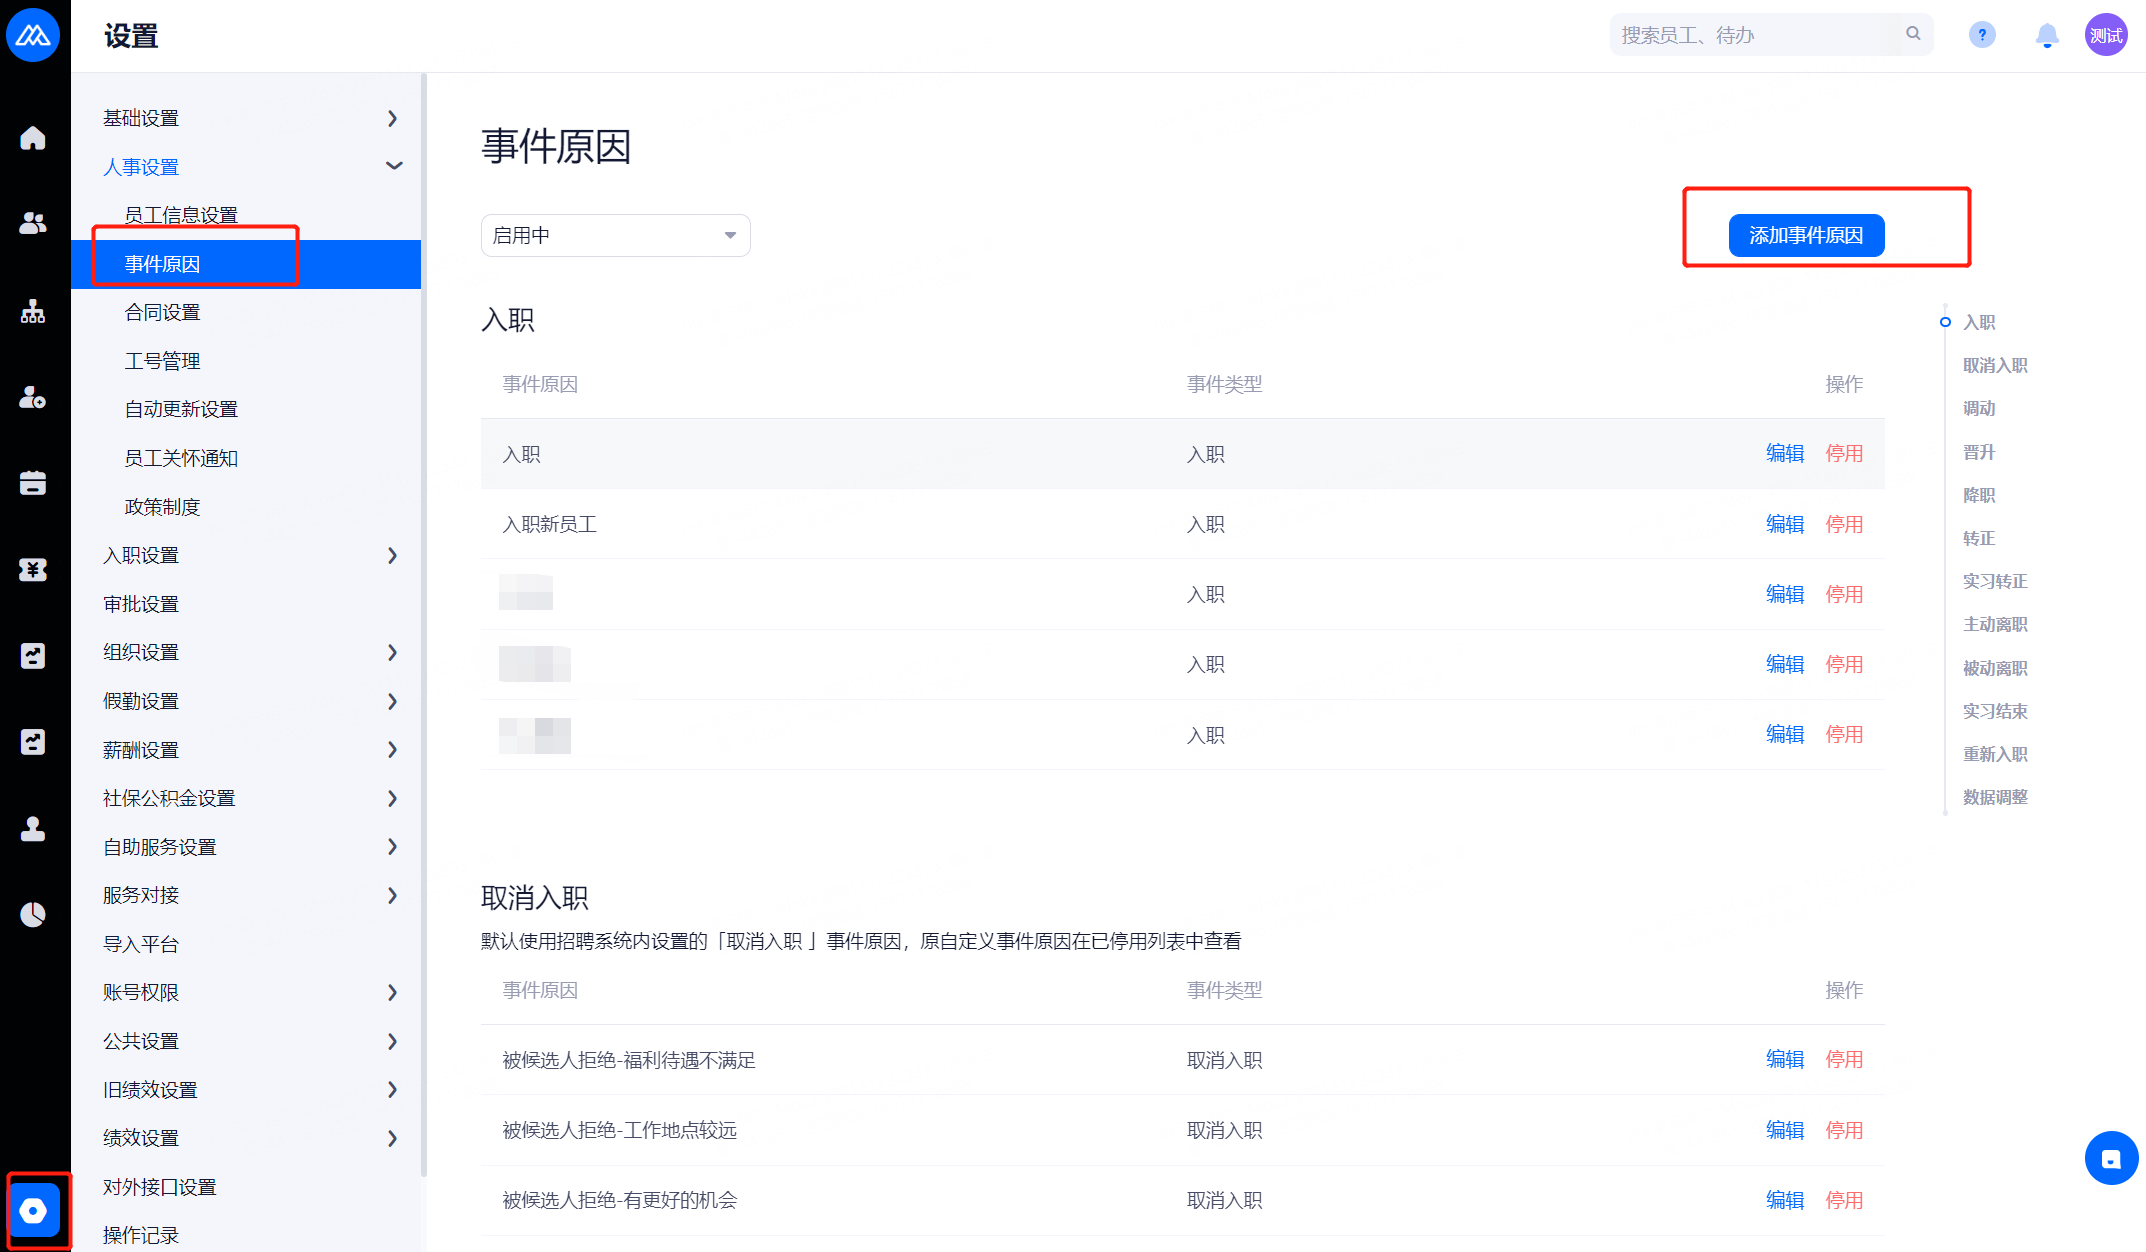Jump to 实习转正 anchor in right navigation
This screenshot has width=2146, height=1252.
tap(1995, 581)
